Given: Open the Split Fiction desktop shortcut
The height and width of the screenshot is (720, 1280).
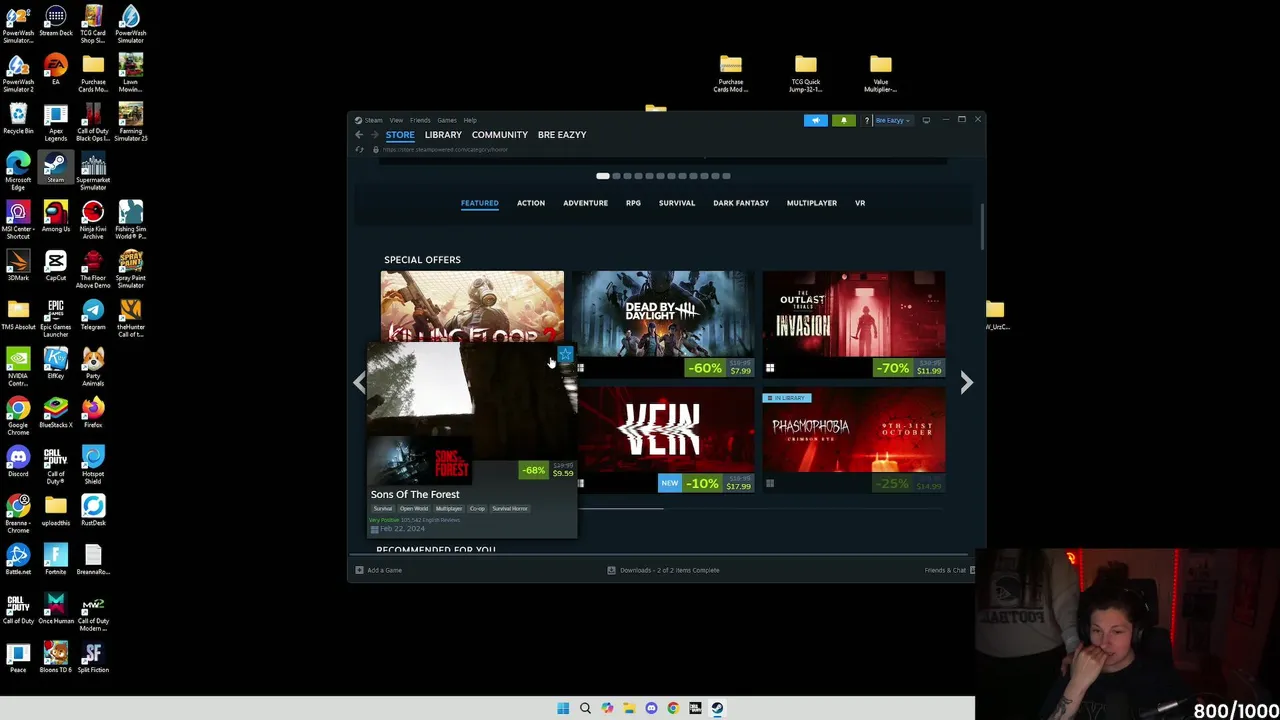Looking at the screenshot, I should (93, 658).
